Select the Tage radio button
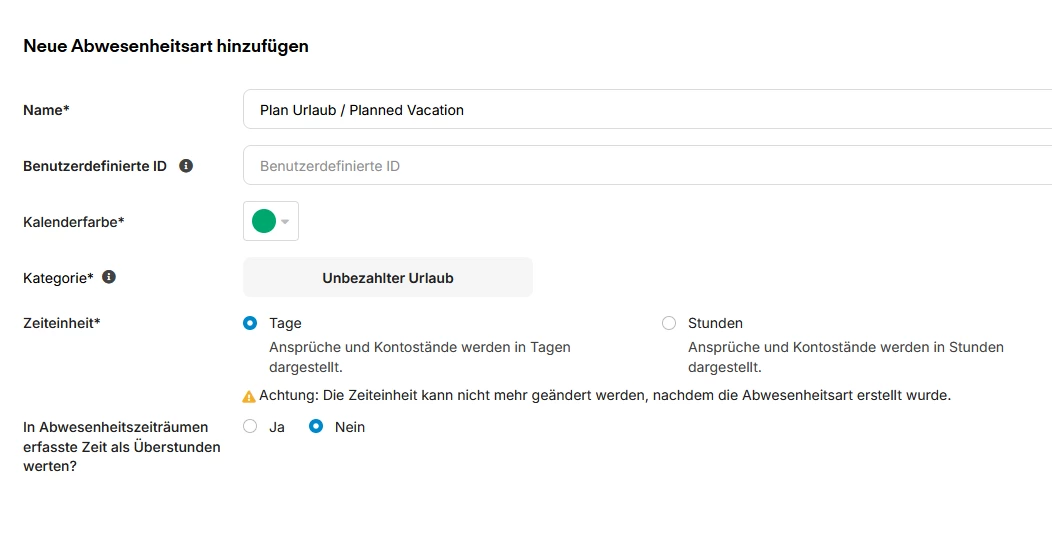 click(x=250, y=323)
